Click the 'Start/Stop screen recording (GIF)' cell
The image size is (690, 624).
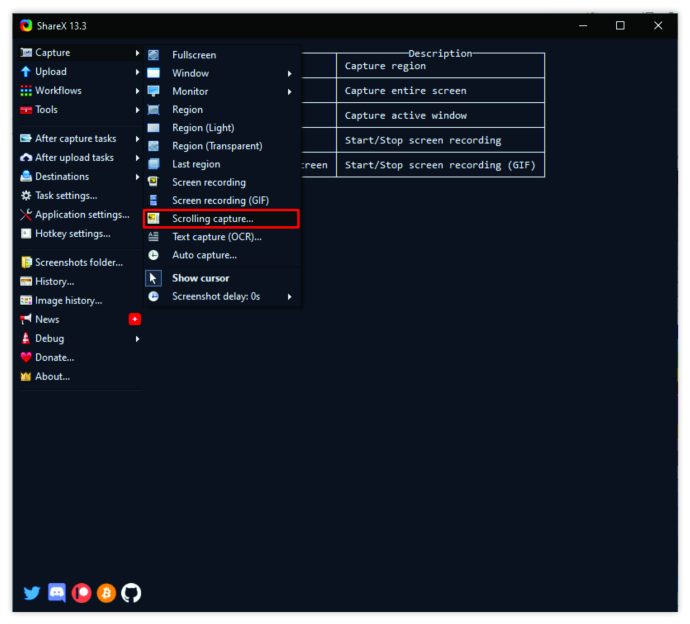(440, 165)
